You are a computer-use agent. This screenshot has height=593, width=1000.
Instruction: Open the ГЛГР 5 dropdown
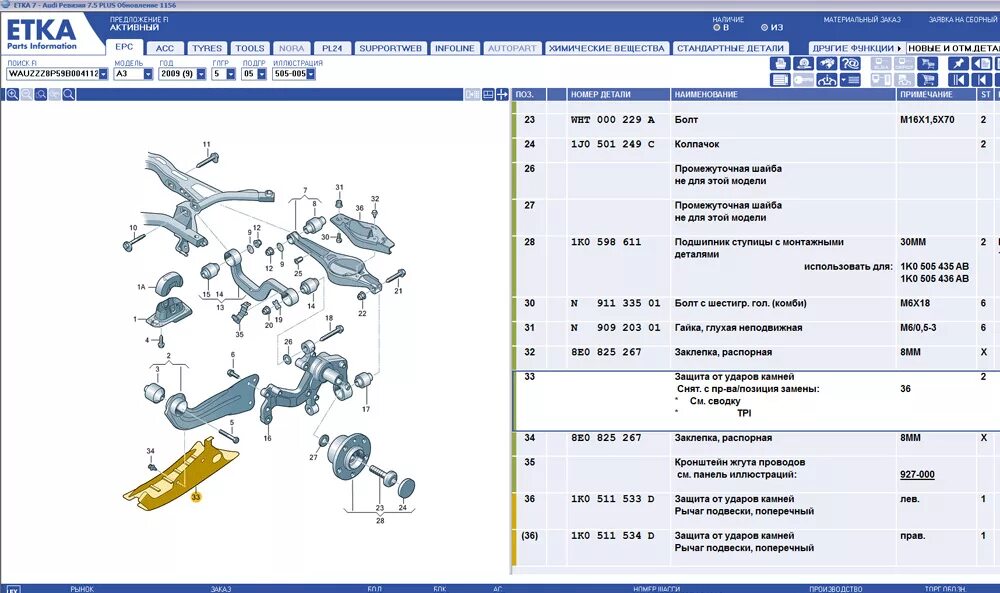coord(231,74)
